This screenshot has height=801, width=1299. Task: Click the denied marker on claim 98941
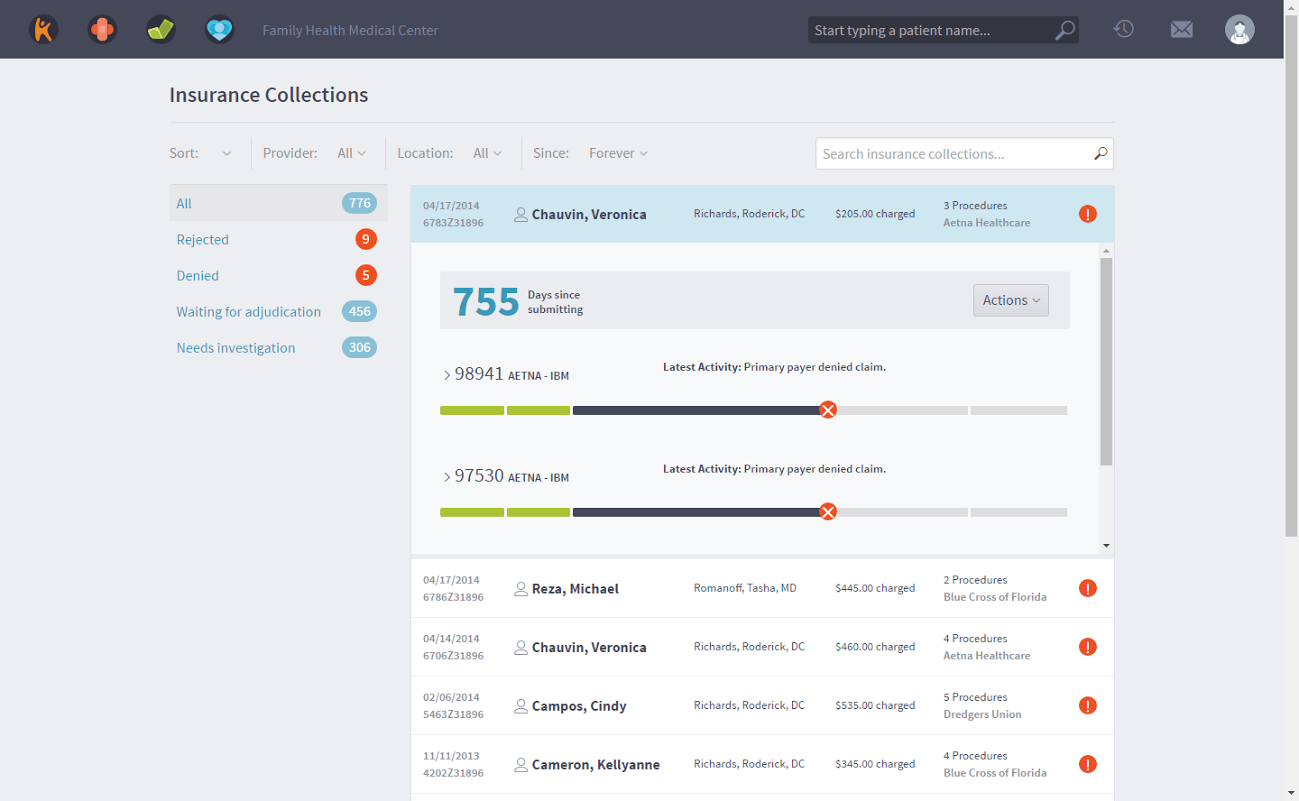(828, 410)
